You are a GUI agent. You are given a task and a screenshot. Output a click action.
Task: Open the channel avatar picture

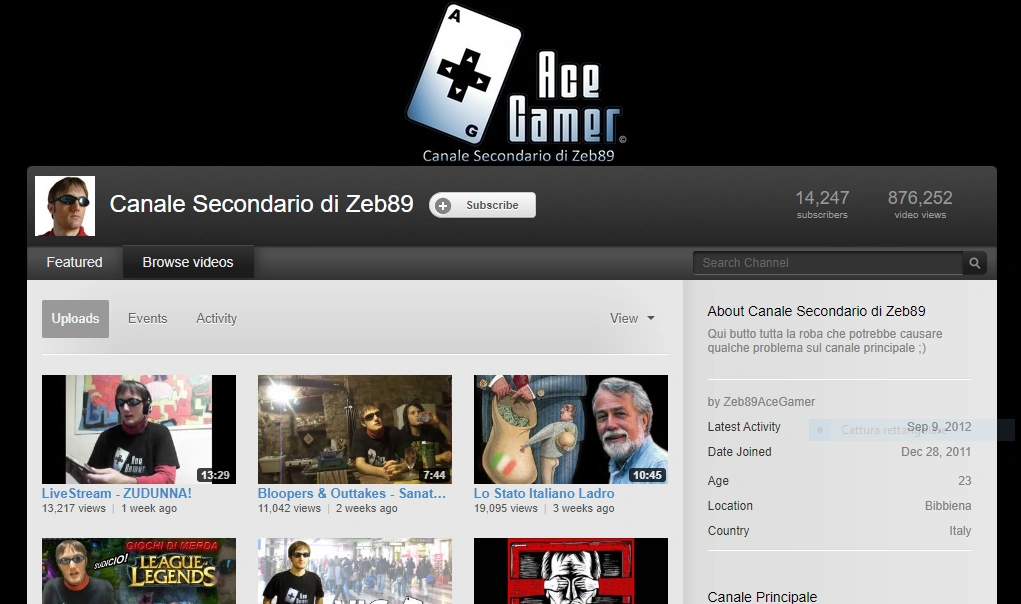point(65,206)
